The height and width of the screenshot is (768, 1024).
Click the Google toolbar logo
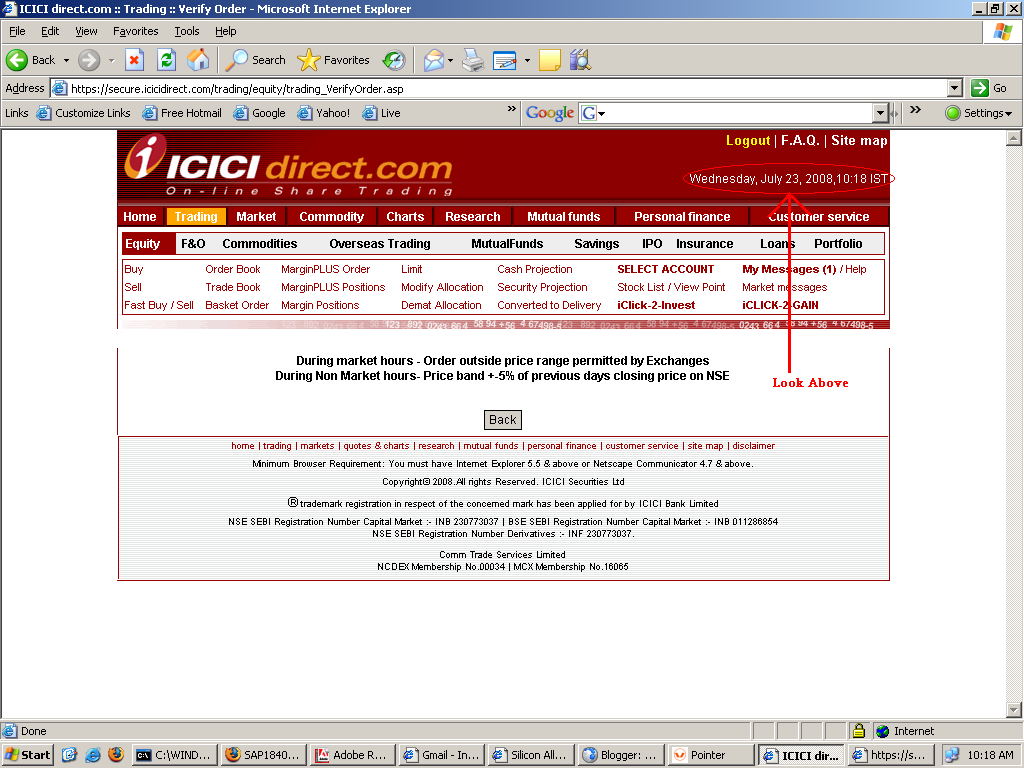coord(550,113)
